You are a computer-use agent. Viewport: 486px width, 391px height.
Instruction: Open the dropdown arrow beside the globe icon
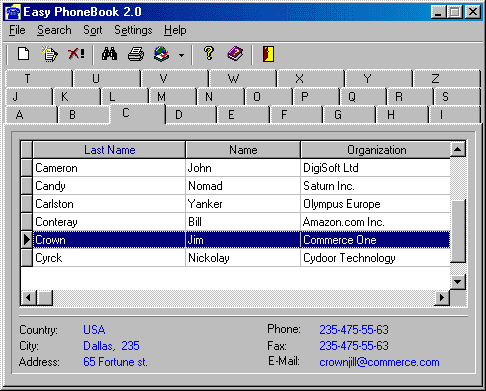(181, 55)
